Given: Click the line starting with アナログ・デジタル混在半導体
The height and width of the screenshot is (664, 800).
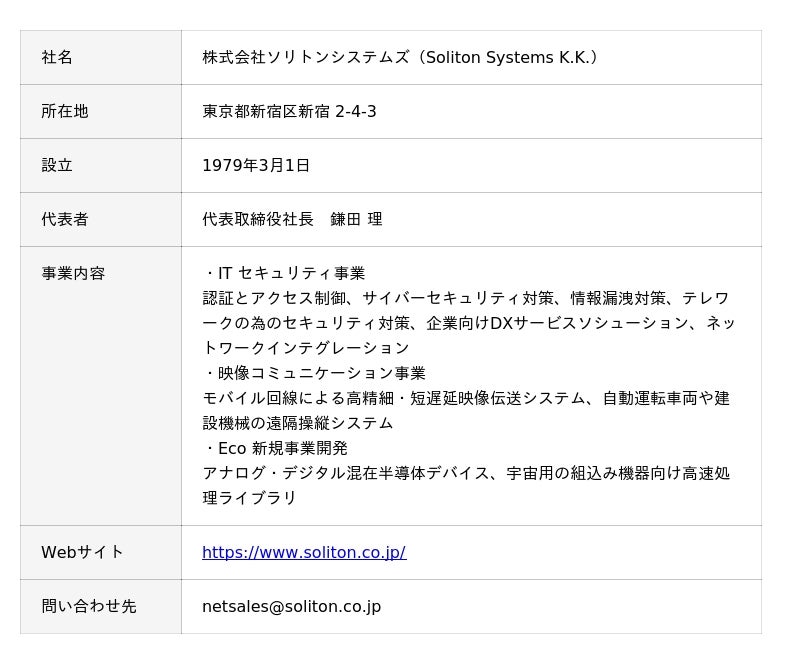Looking at the screenshot, I should pyautogui.click(x=465, y=473).
